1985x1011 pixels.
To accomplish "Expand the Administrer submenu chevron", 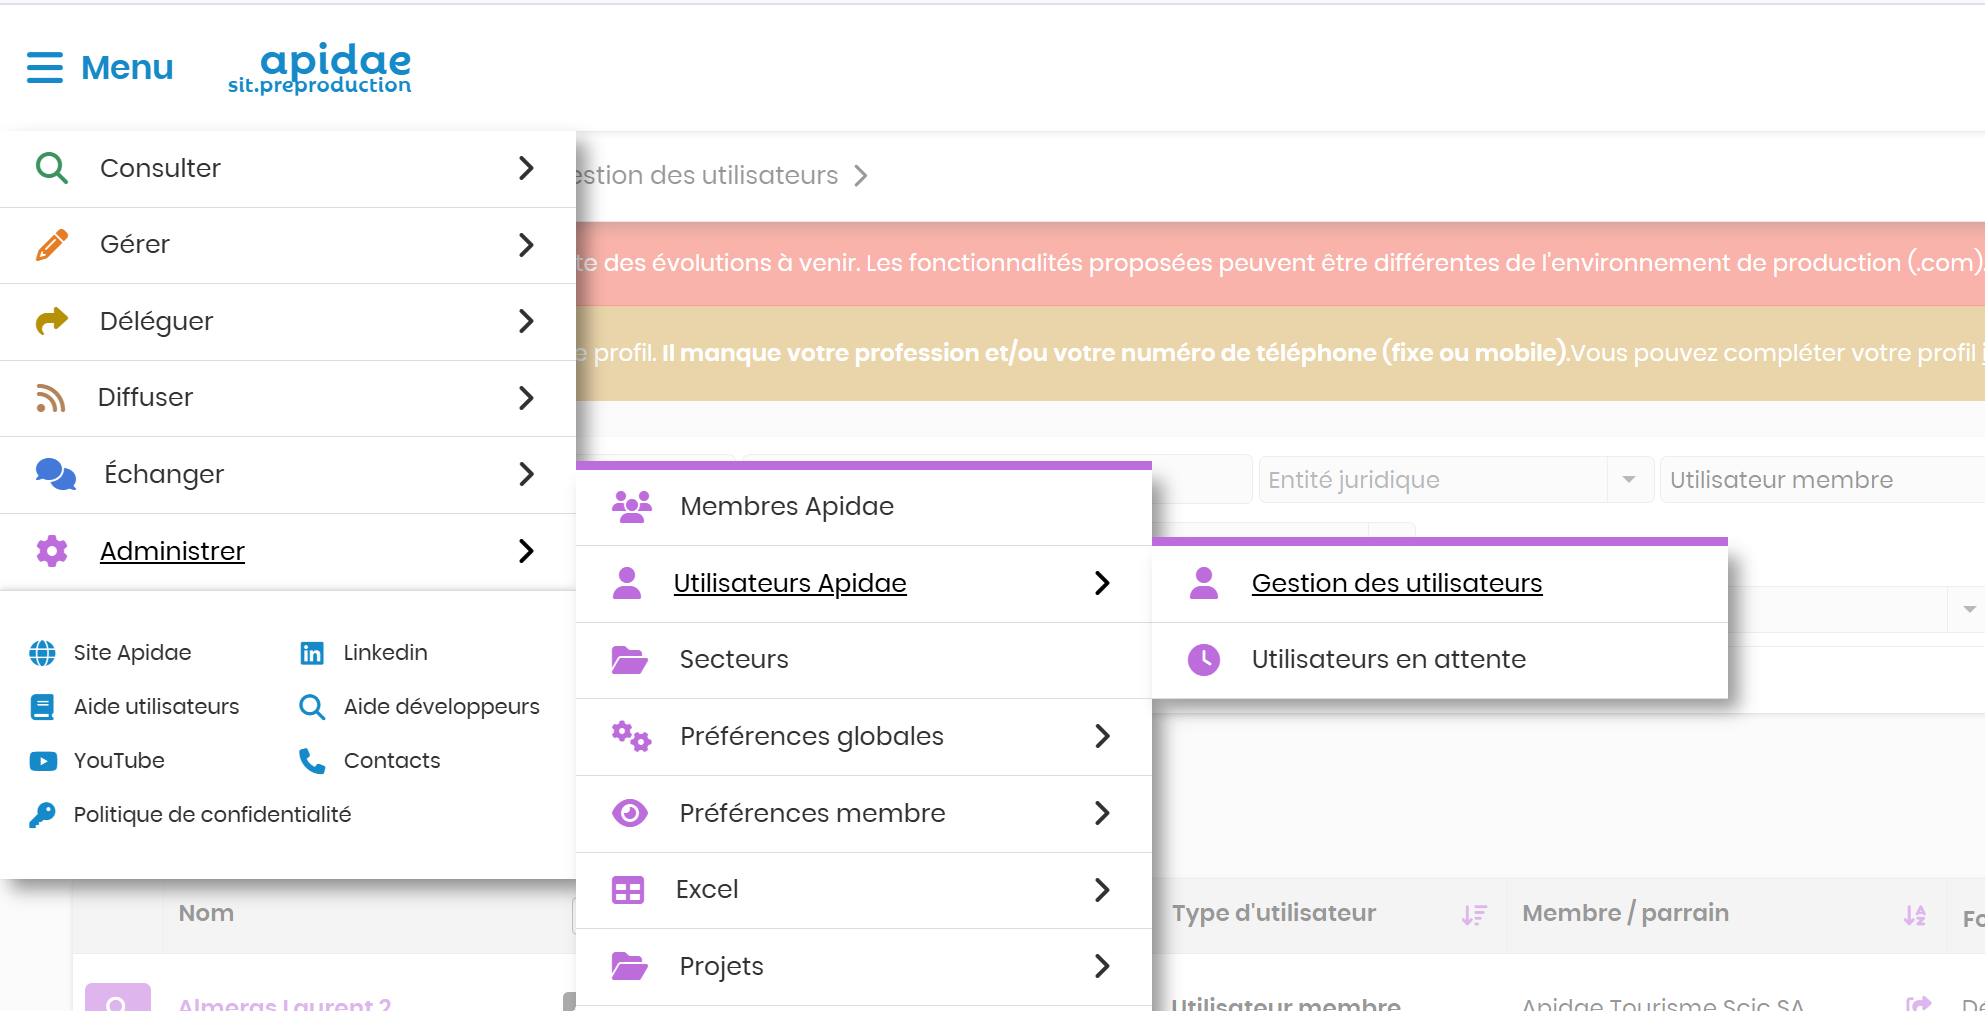I will point(527,551).
